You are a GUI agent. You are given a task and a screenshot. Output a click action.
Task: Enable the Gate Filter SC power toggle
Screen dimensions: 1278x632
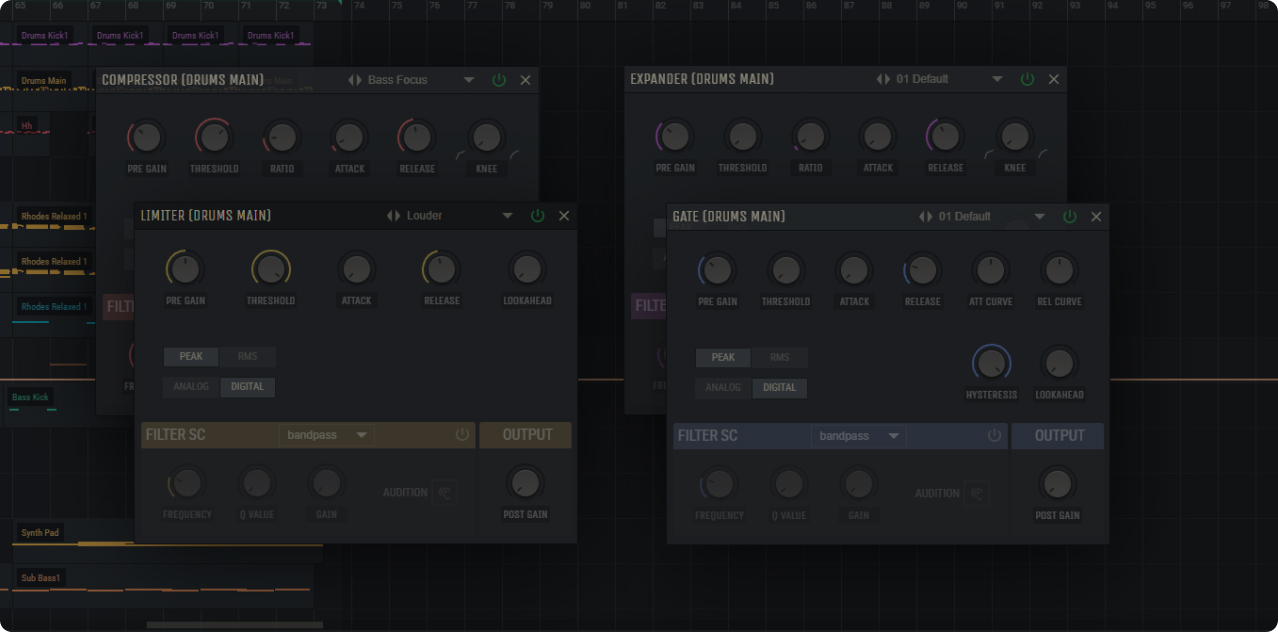point(994,436)
